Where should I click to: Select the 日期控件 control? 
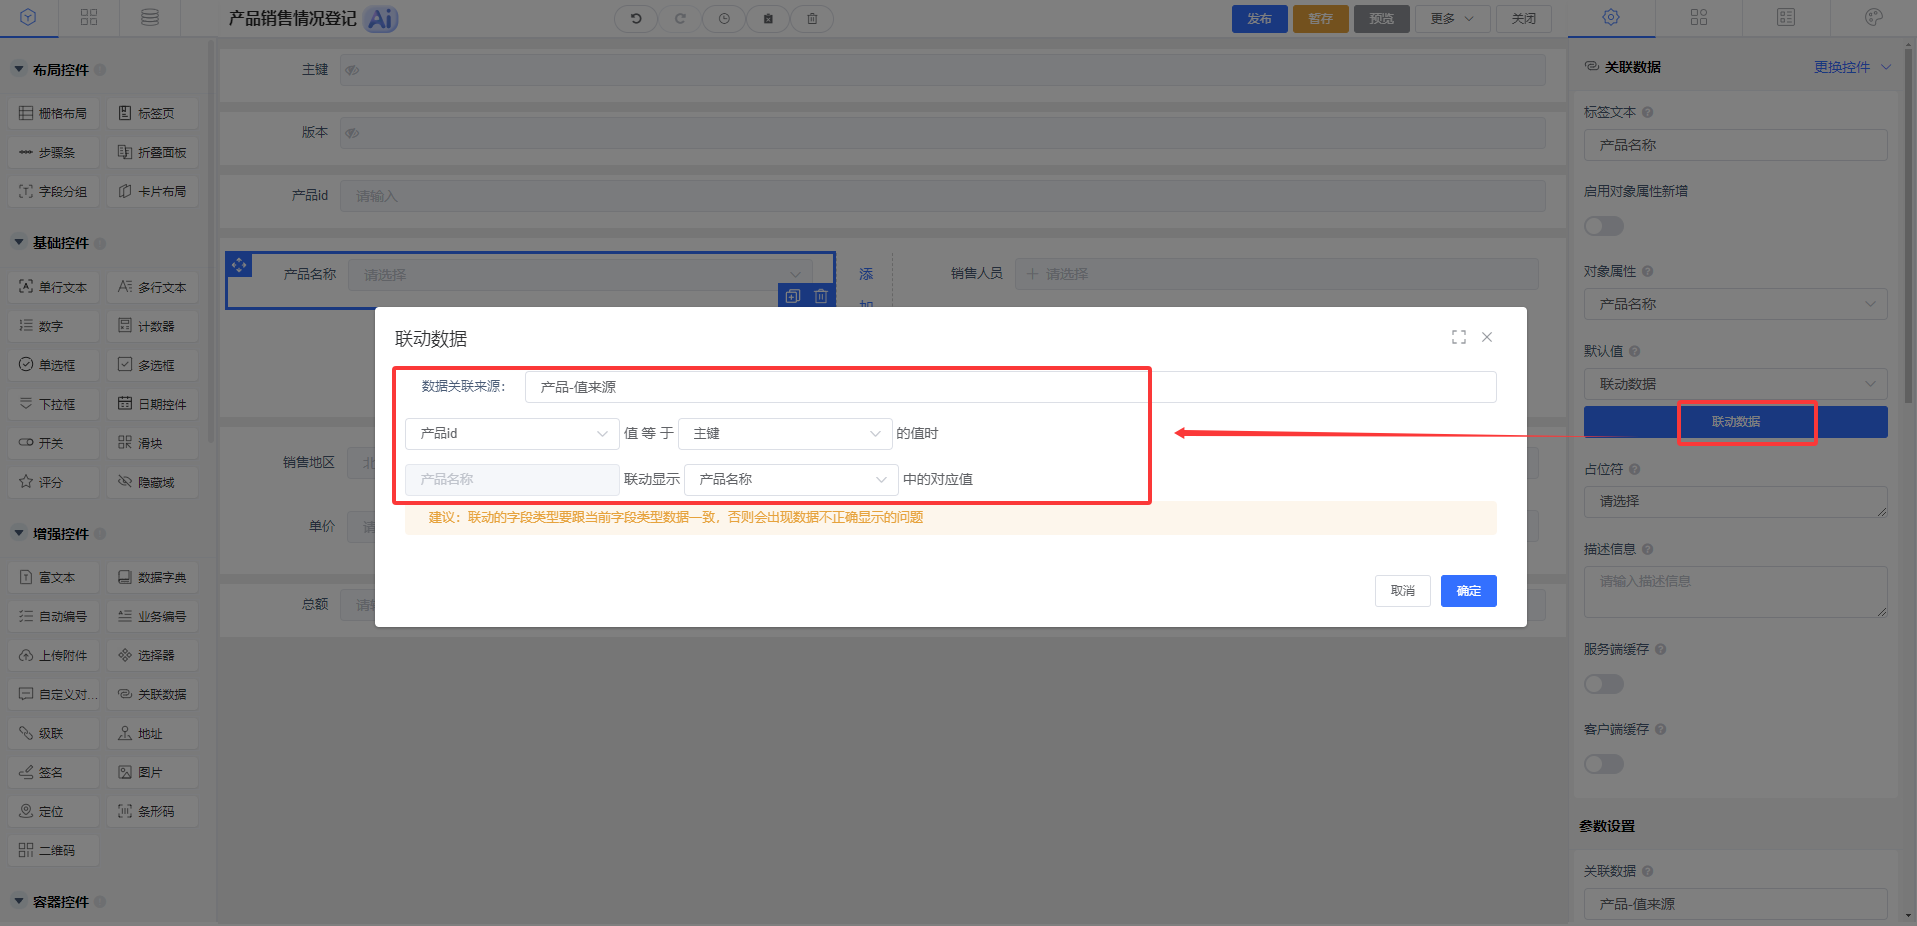pyautogui.click(x=152, y=404)
